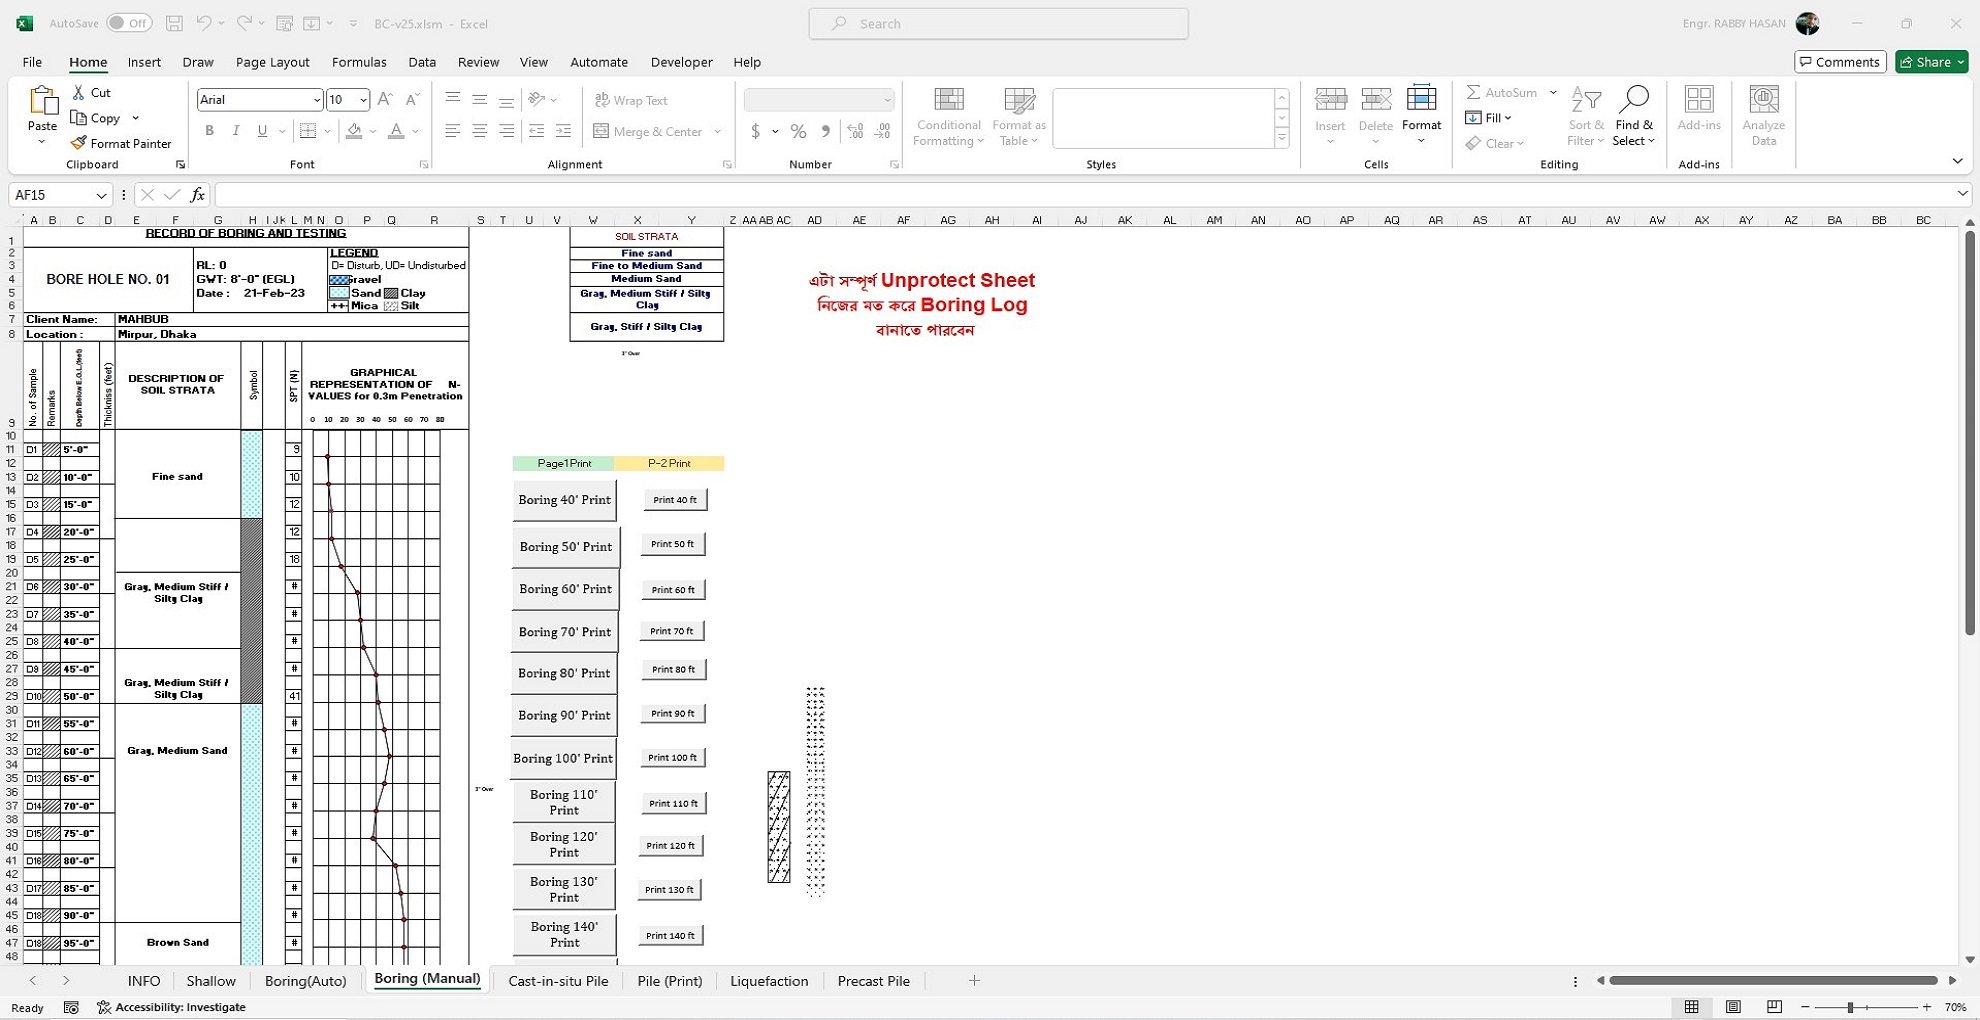Toggle Bold formatting
Screen dimensions: 1980x1020
(209, 131)
